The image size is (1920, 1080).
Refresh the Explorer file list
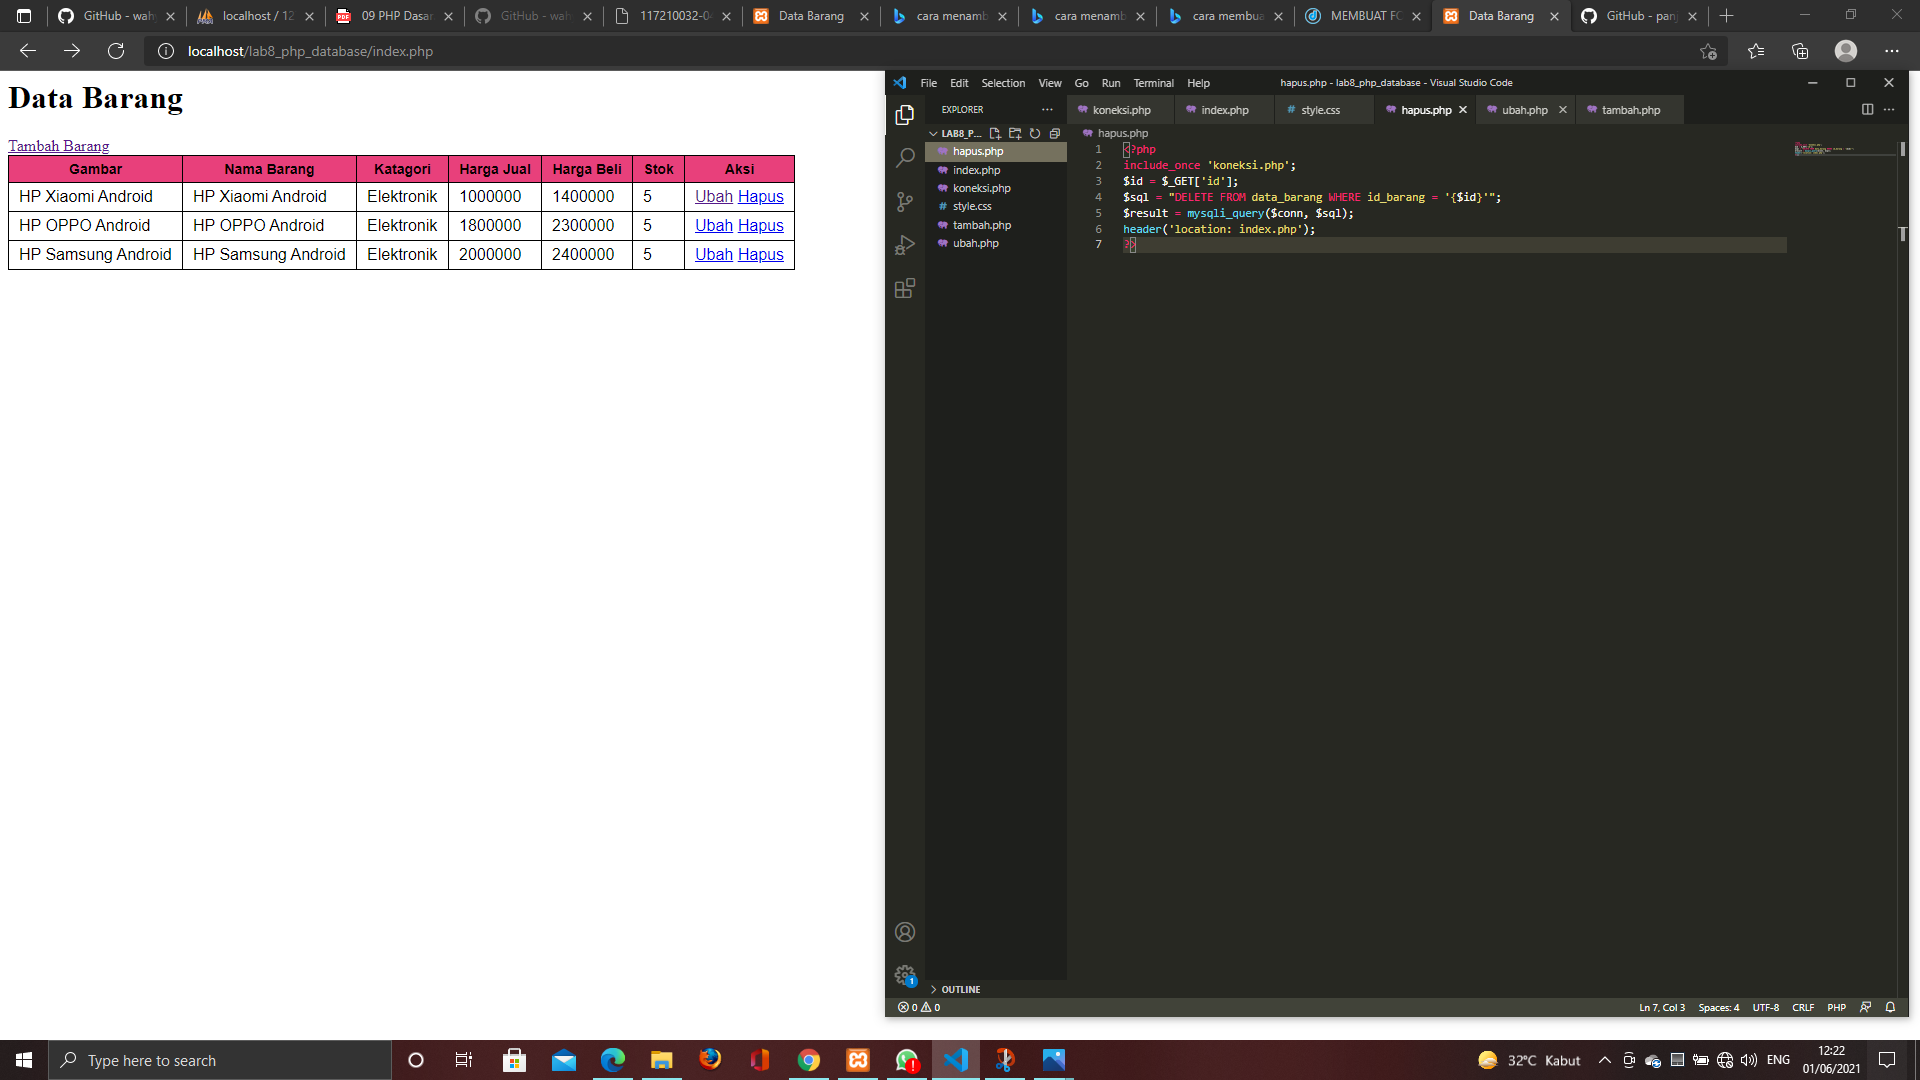pyautogui.click(x=1034, y=132)
